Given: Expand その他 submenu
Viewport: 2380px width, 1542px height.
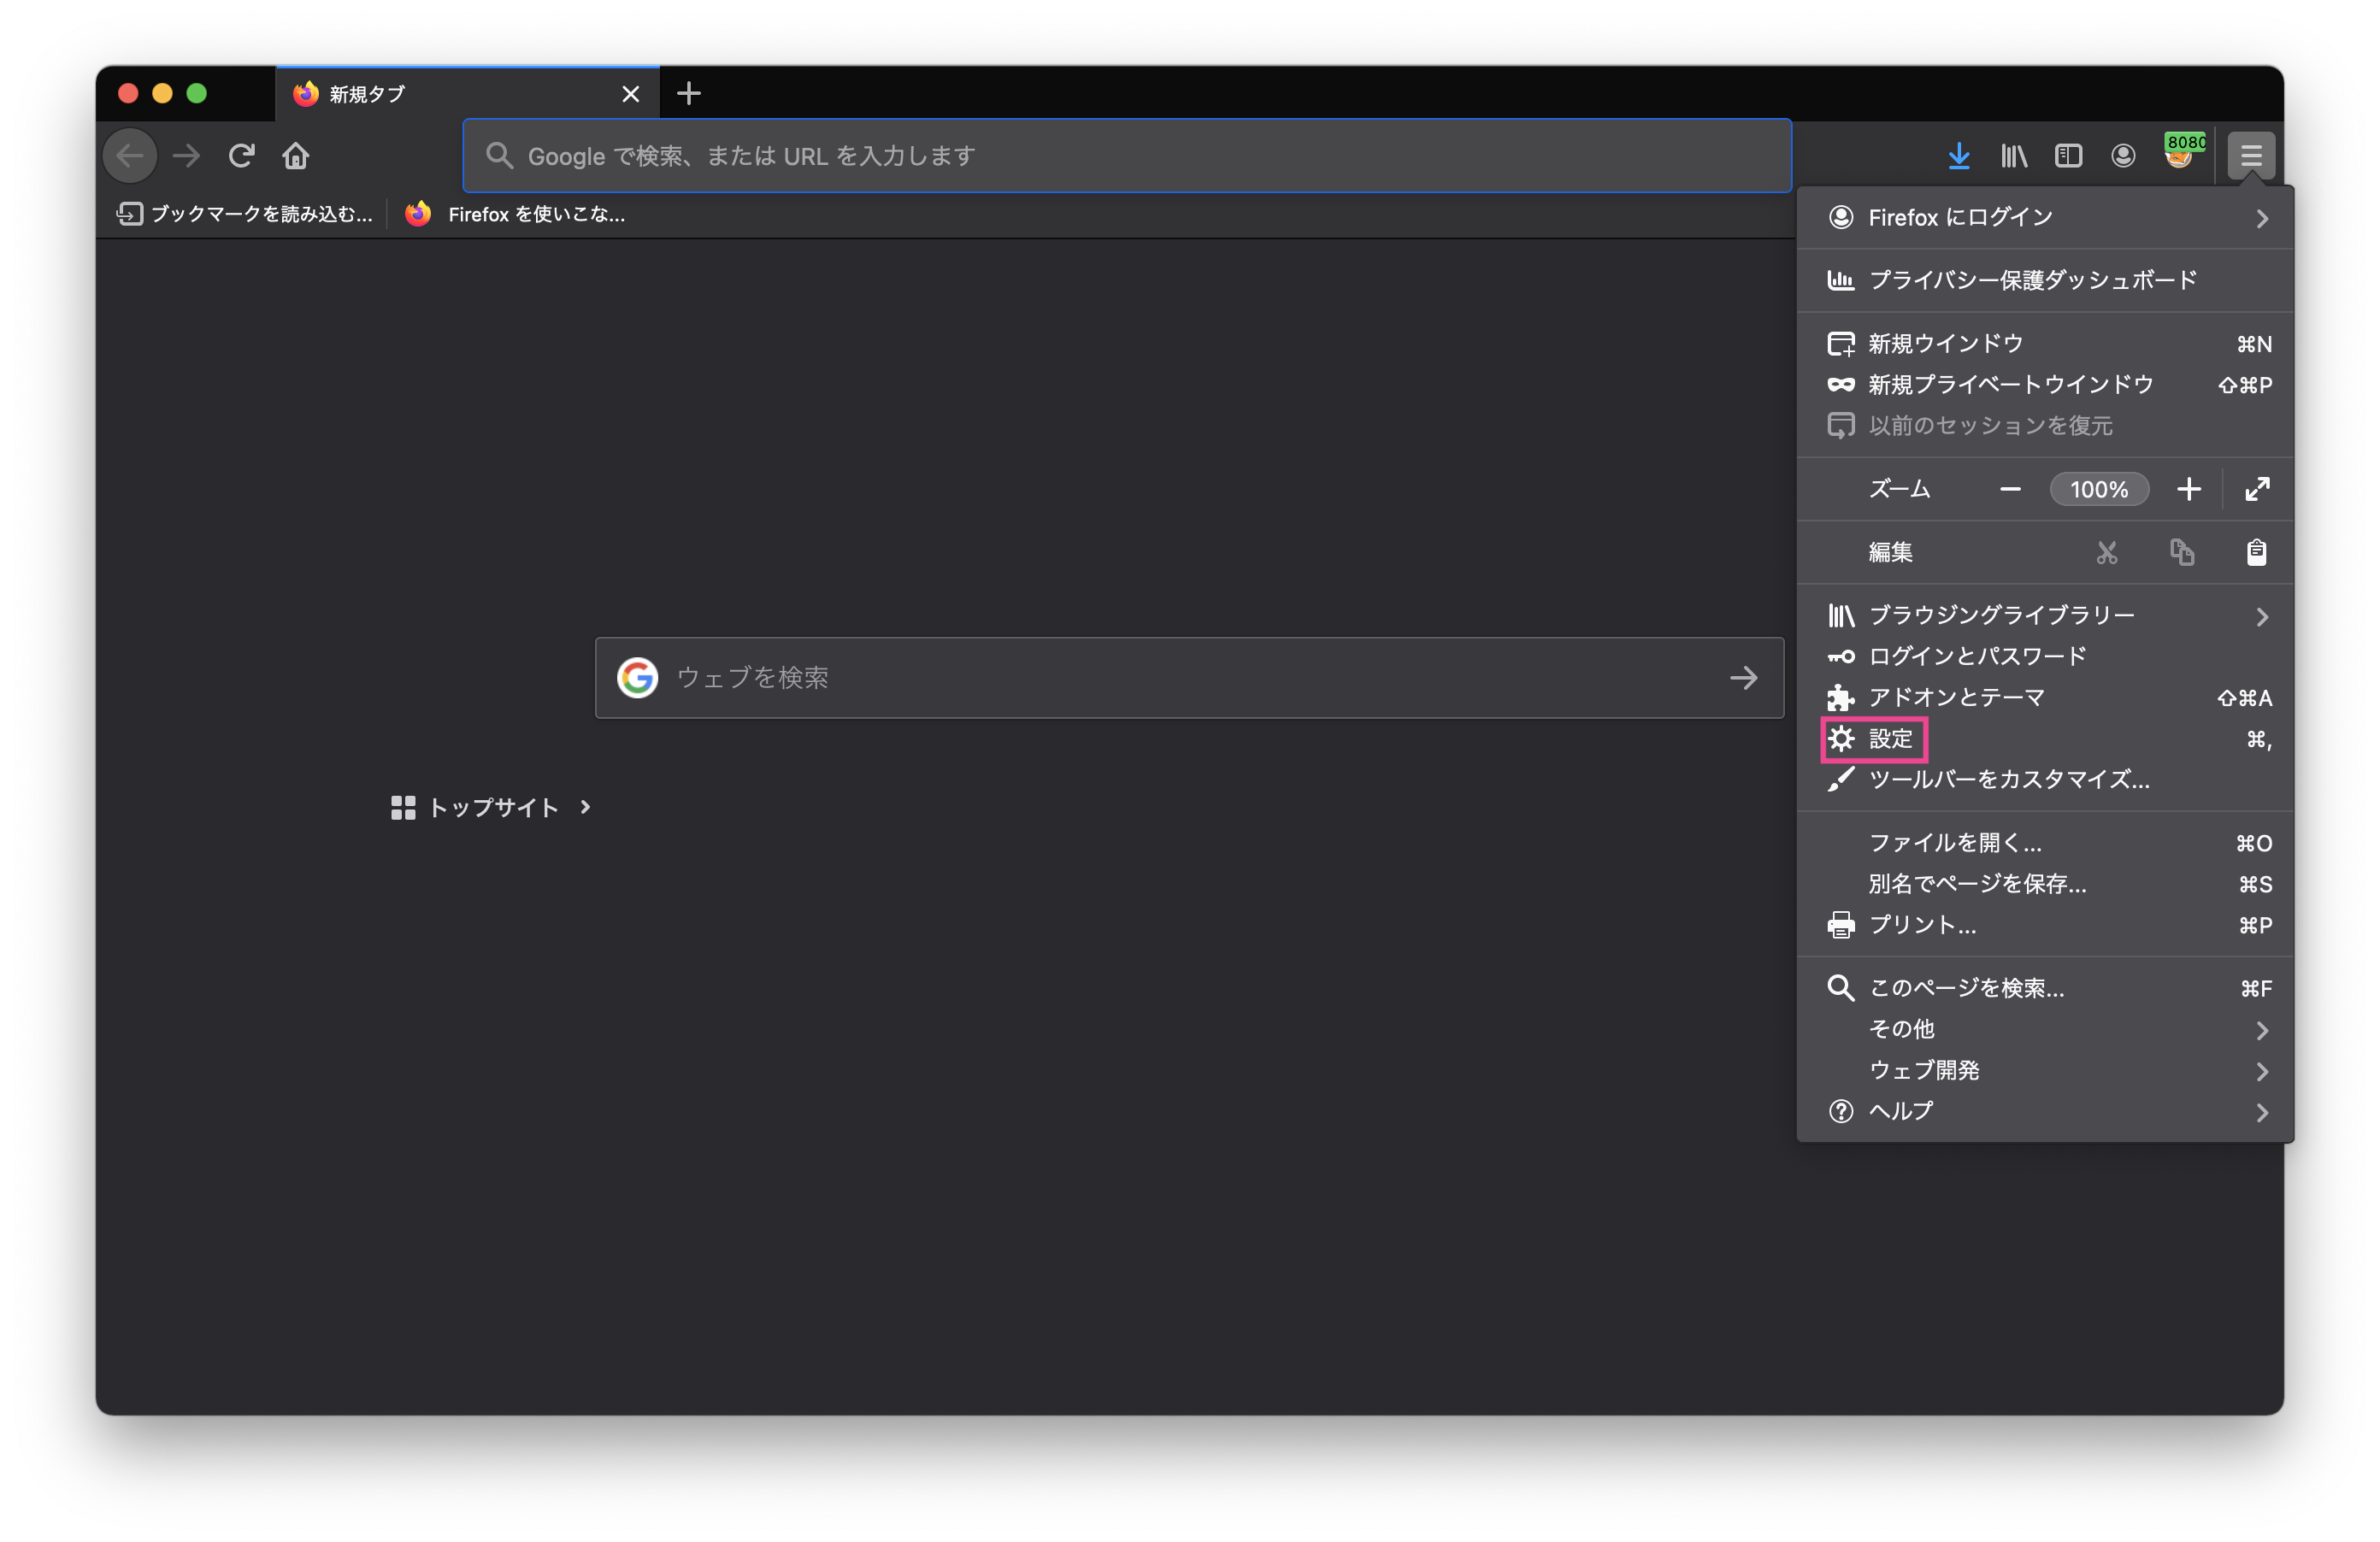Looking at the screenshot, I should (x=2045, y=1029).
